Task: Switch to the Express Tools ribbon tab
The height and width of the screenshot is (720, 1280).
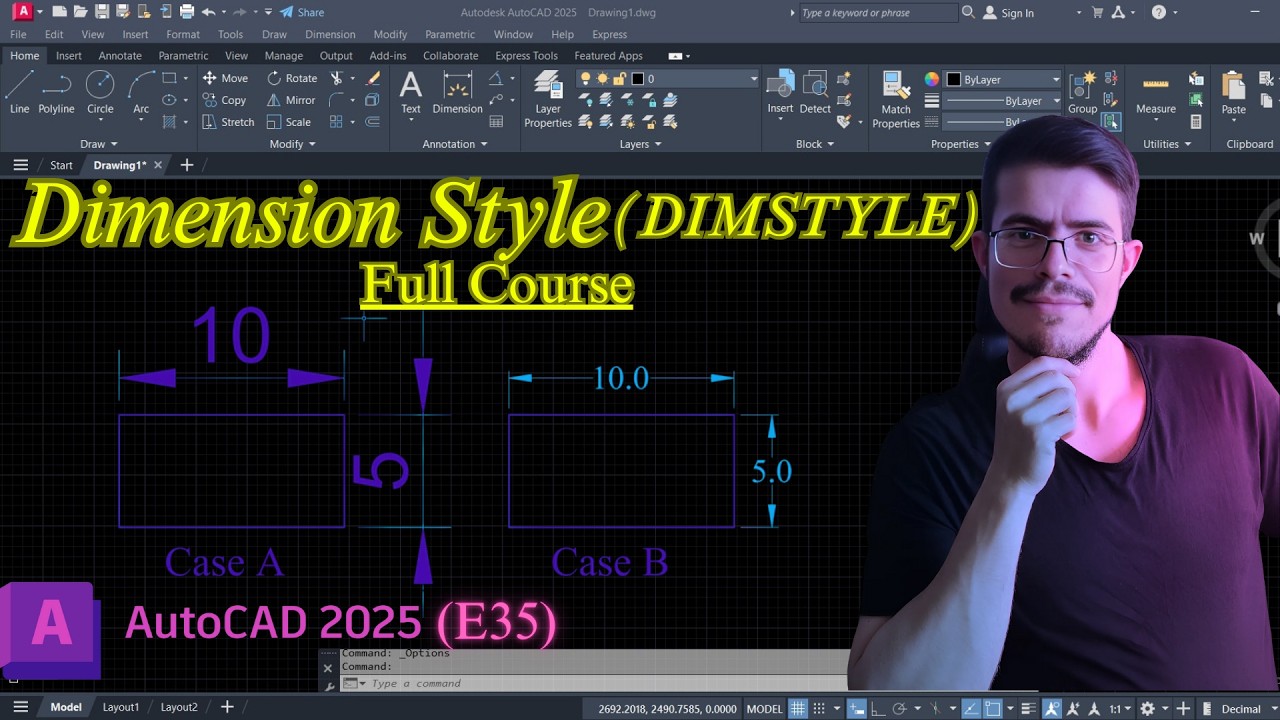Action: pyautogui.click(x=526, y=56)
